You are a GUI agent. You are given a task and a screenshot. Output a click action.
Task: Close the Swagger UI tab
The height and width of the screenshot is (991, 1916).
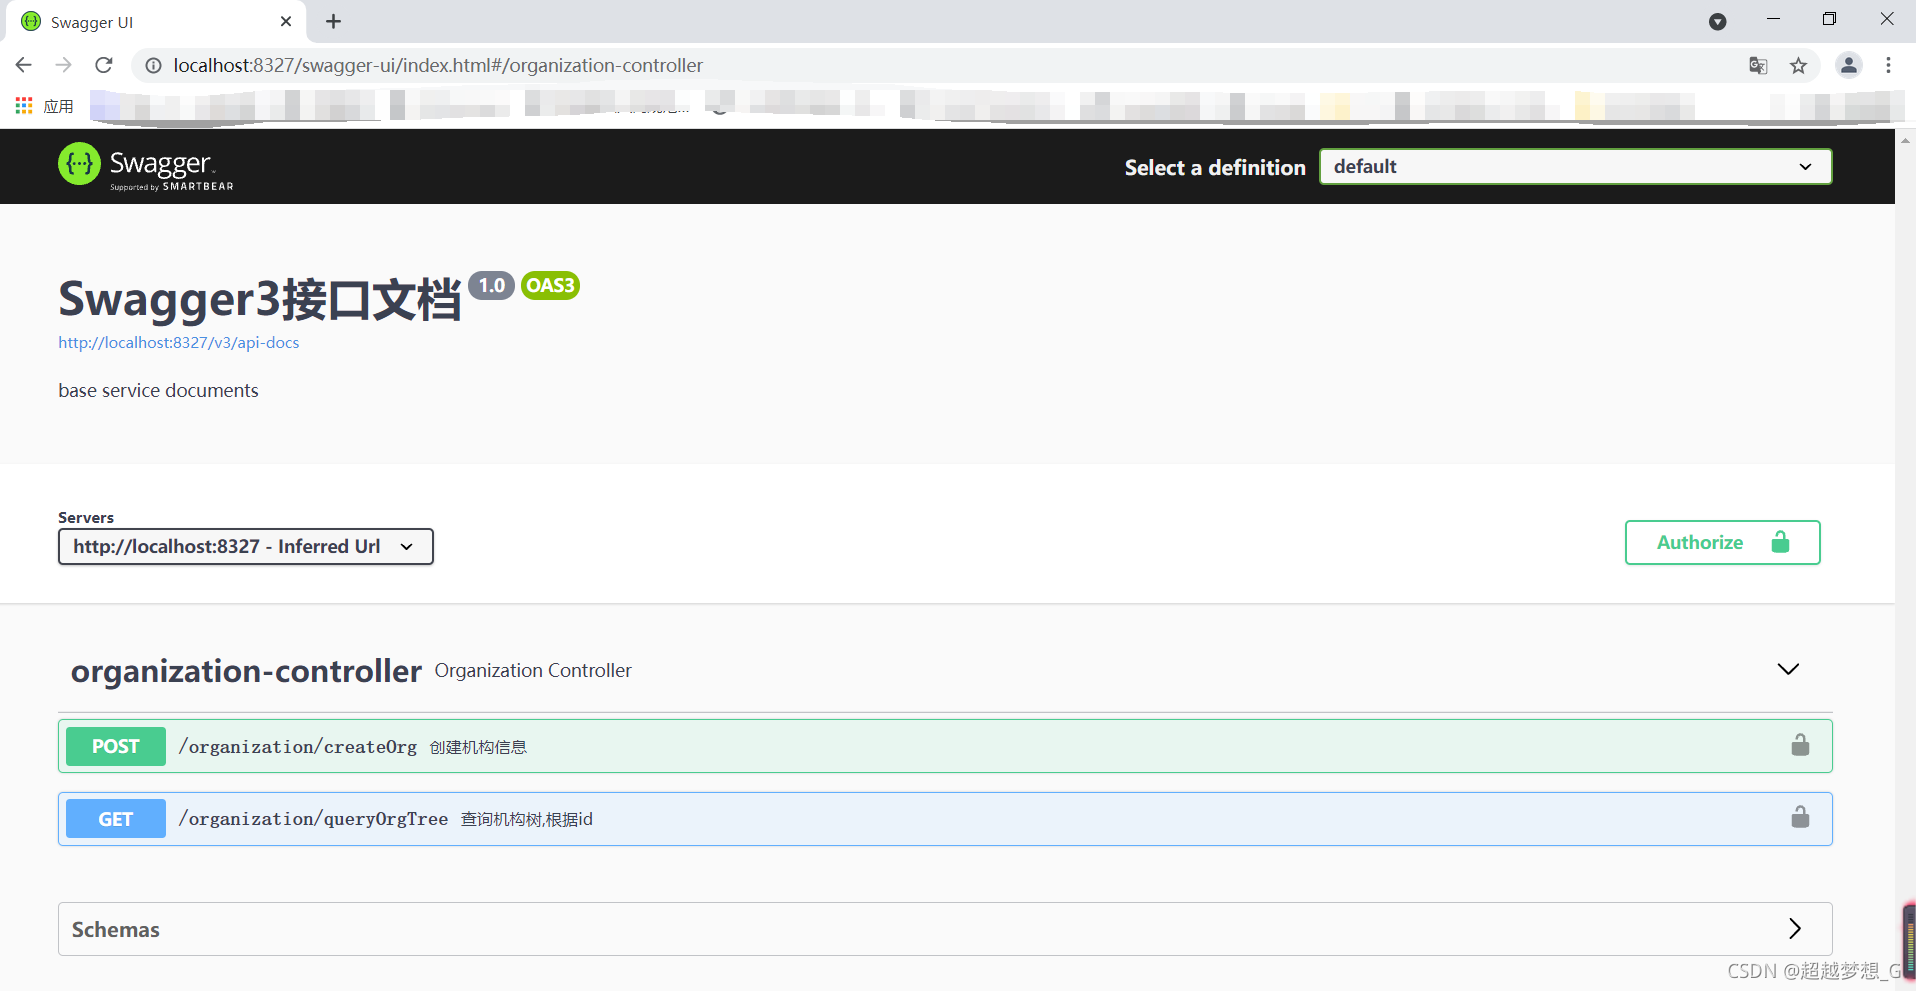click(286, 21)
